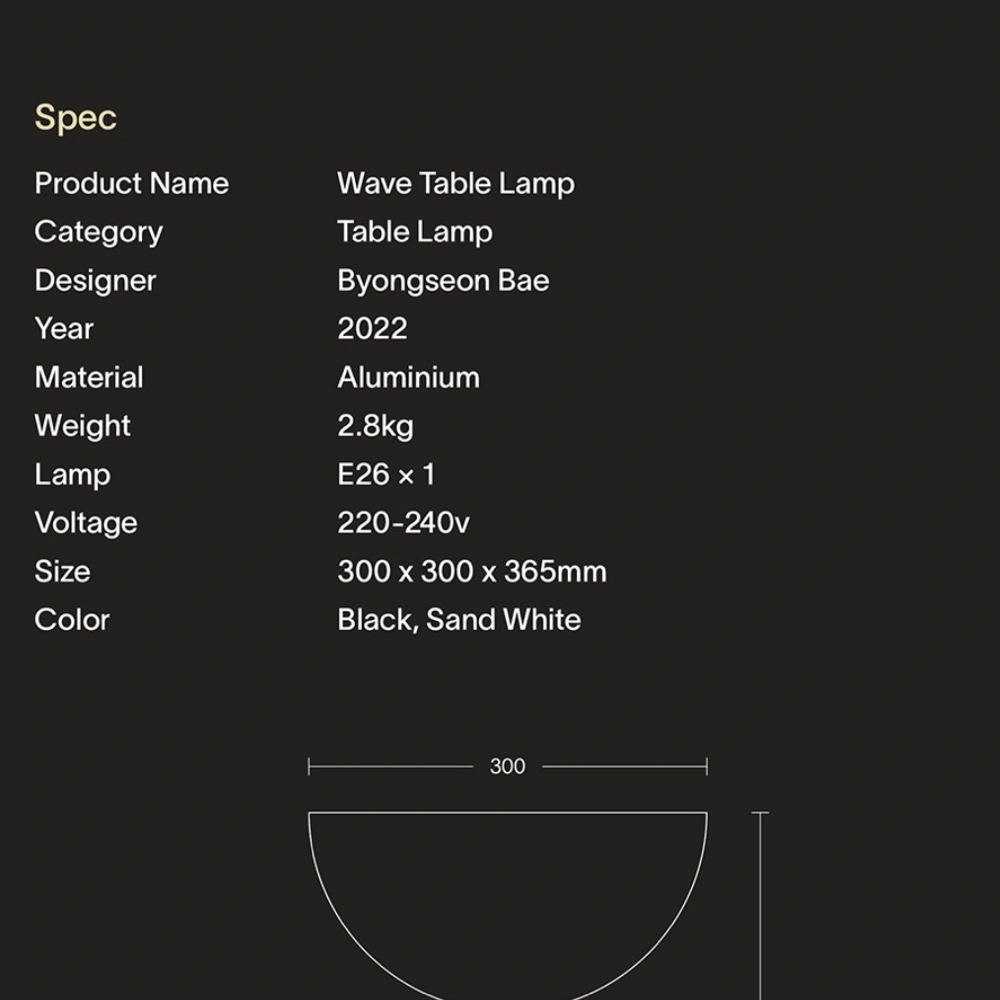Click the Color label
Screen dimensions: 1000x1000
72,620
